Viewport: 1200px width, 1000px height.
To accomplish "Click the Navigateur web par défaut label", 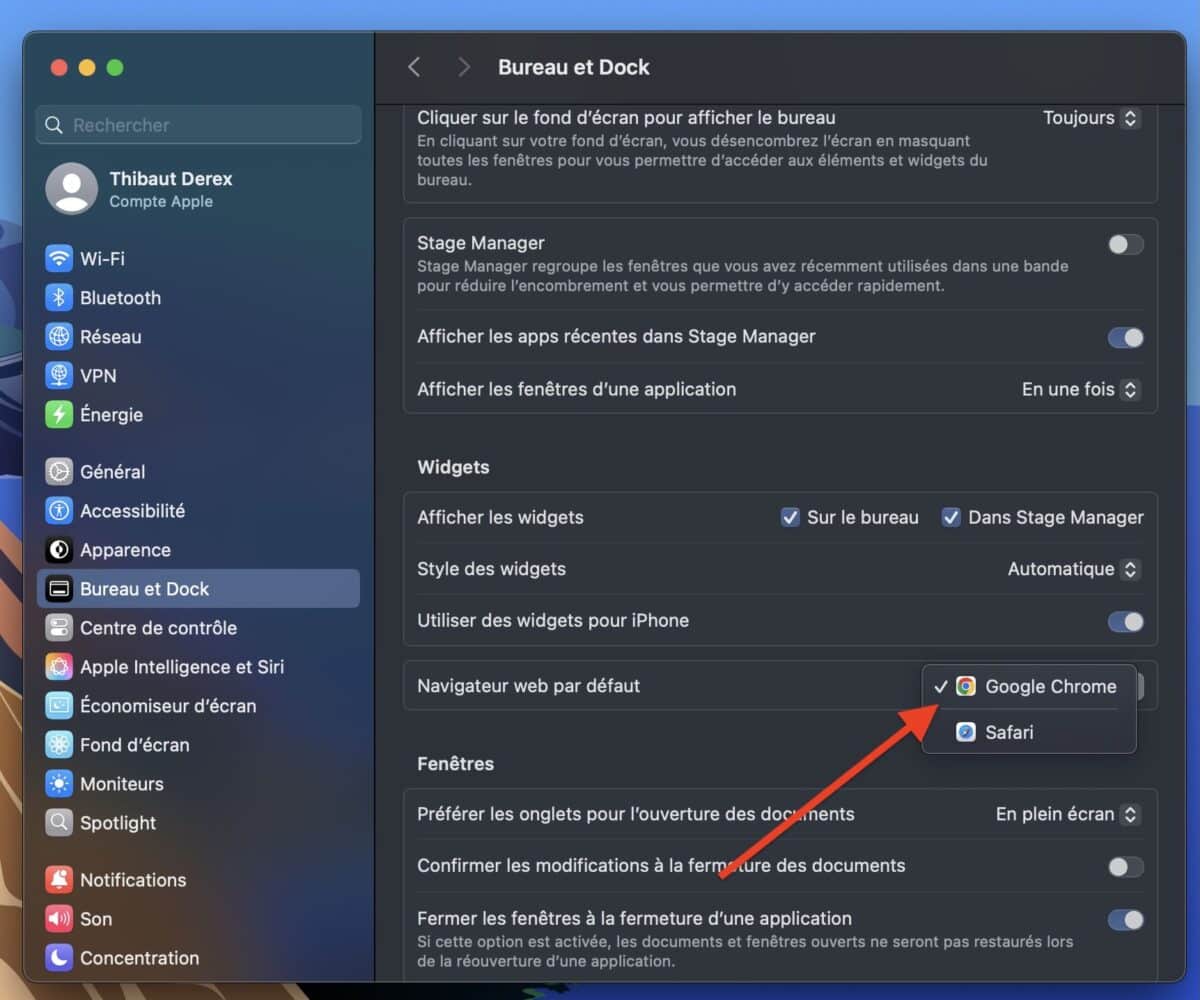I will tap(528, 686).
